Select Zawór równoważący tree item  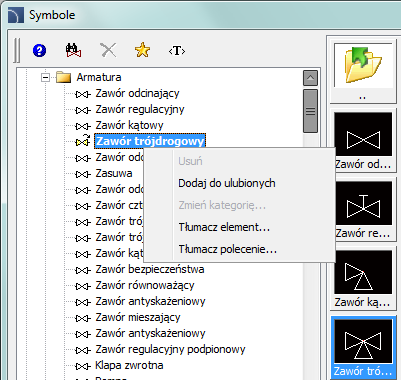pos(145,285)
